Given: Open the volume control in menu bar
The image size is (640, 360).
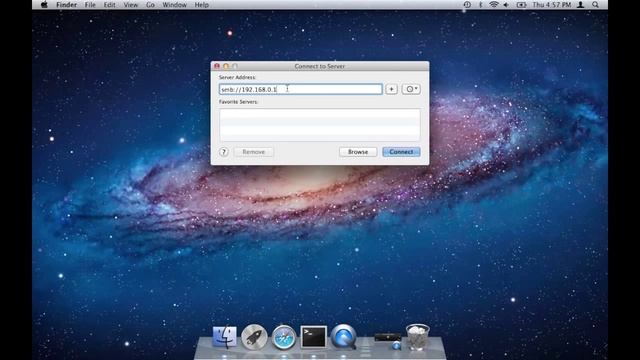Looking at the screenshot, I should (x=506, y=5).
